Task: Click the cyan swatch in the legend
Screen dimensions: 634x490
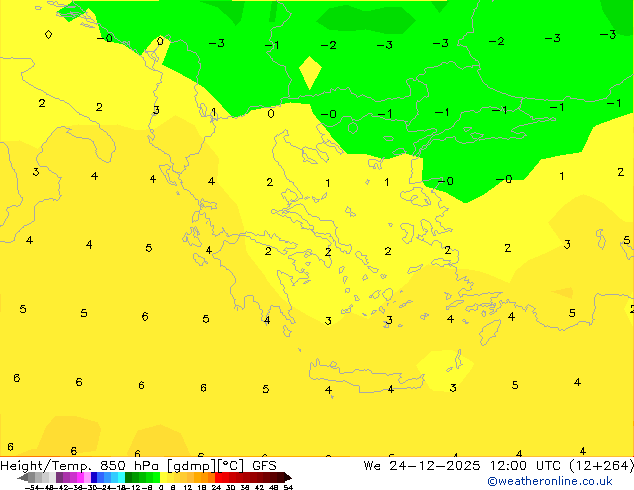Action: pos(121,477)
